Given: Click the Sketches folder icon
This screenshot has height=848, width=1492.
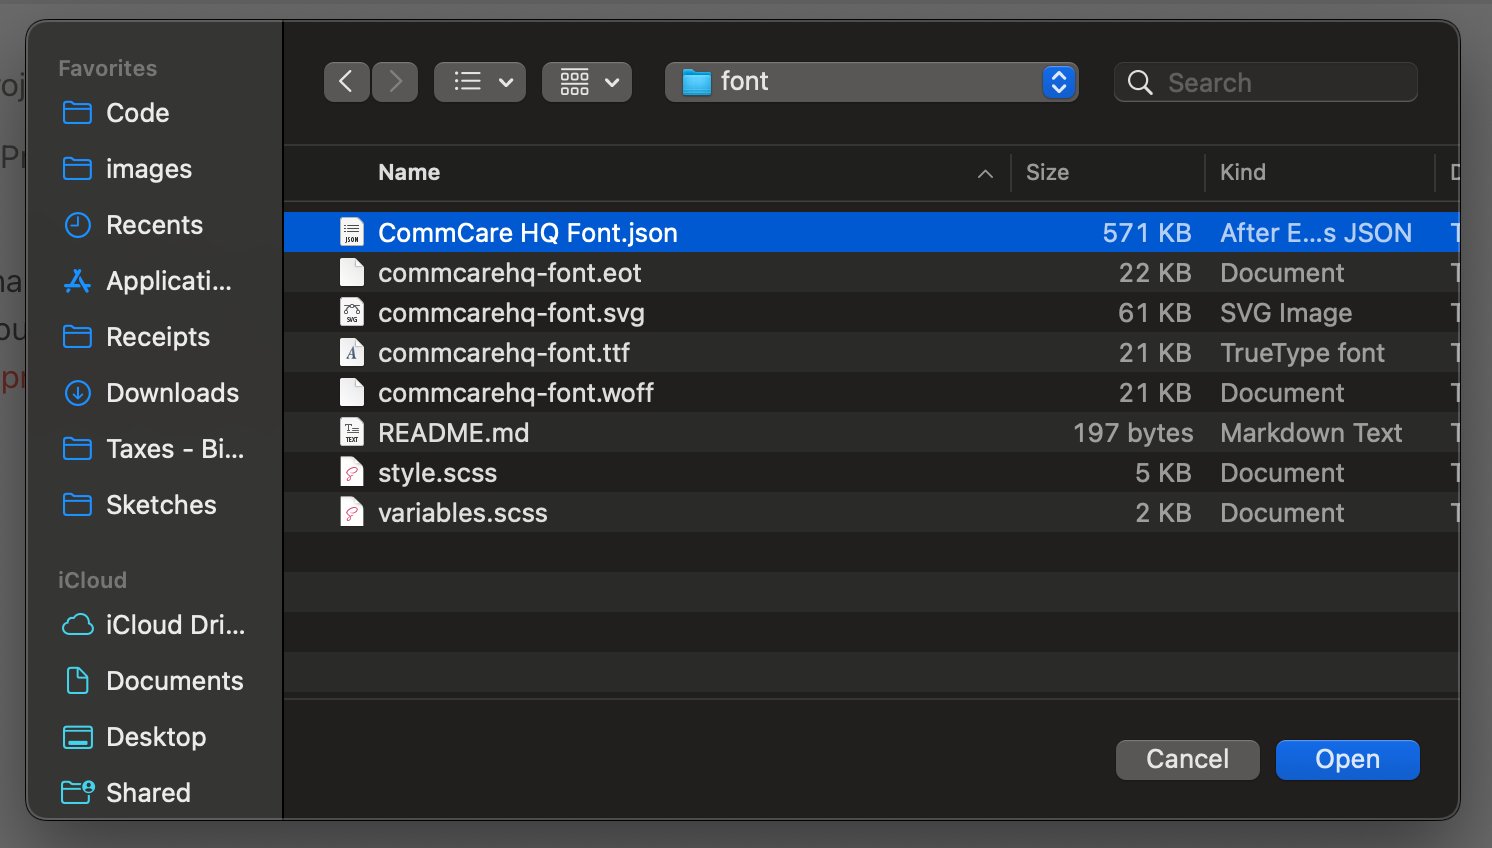Looking at the screenshot, I should tap(77, 505).
